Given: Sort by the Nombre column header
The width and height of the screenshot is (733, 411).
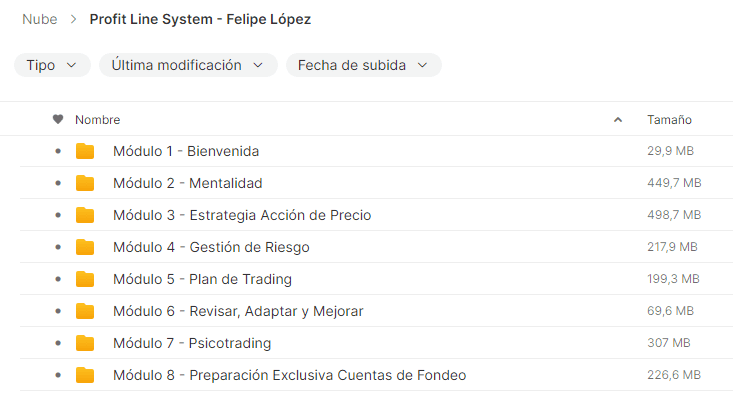Looking at the screenshot, I should (98, 120).
